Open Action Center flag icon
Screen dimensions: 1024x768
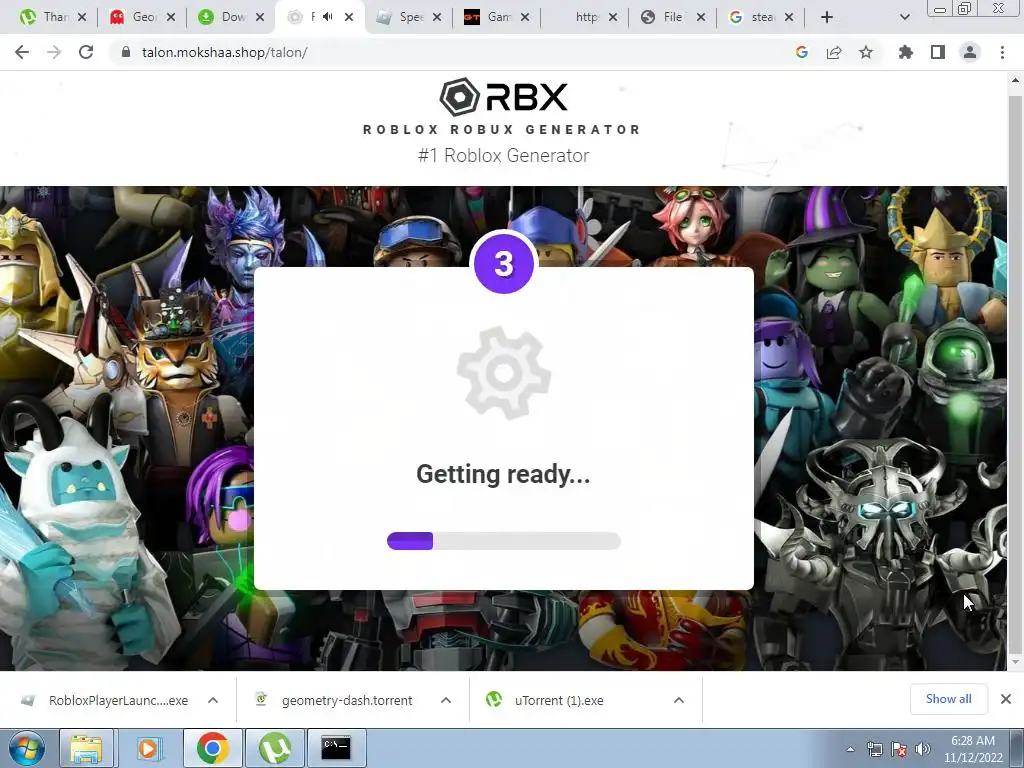coord(899,749)
